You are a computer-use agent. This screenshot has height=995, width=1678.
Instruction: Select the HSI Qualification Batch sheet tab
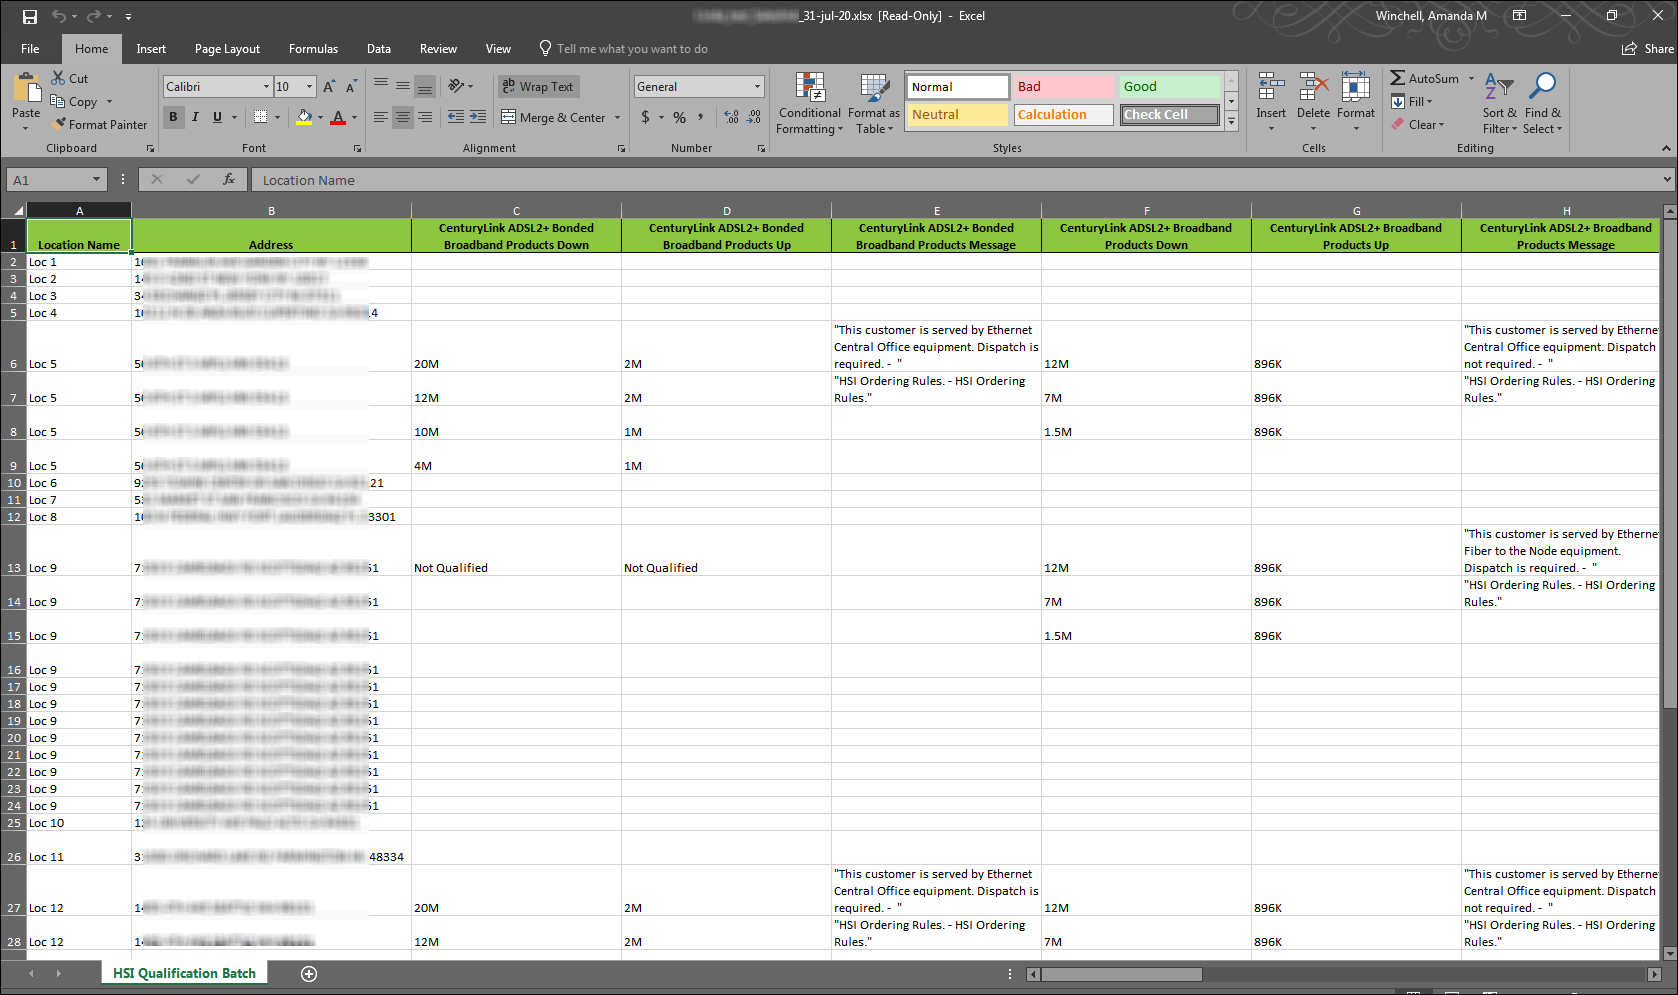184,973
